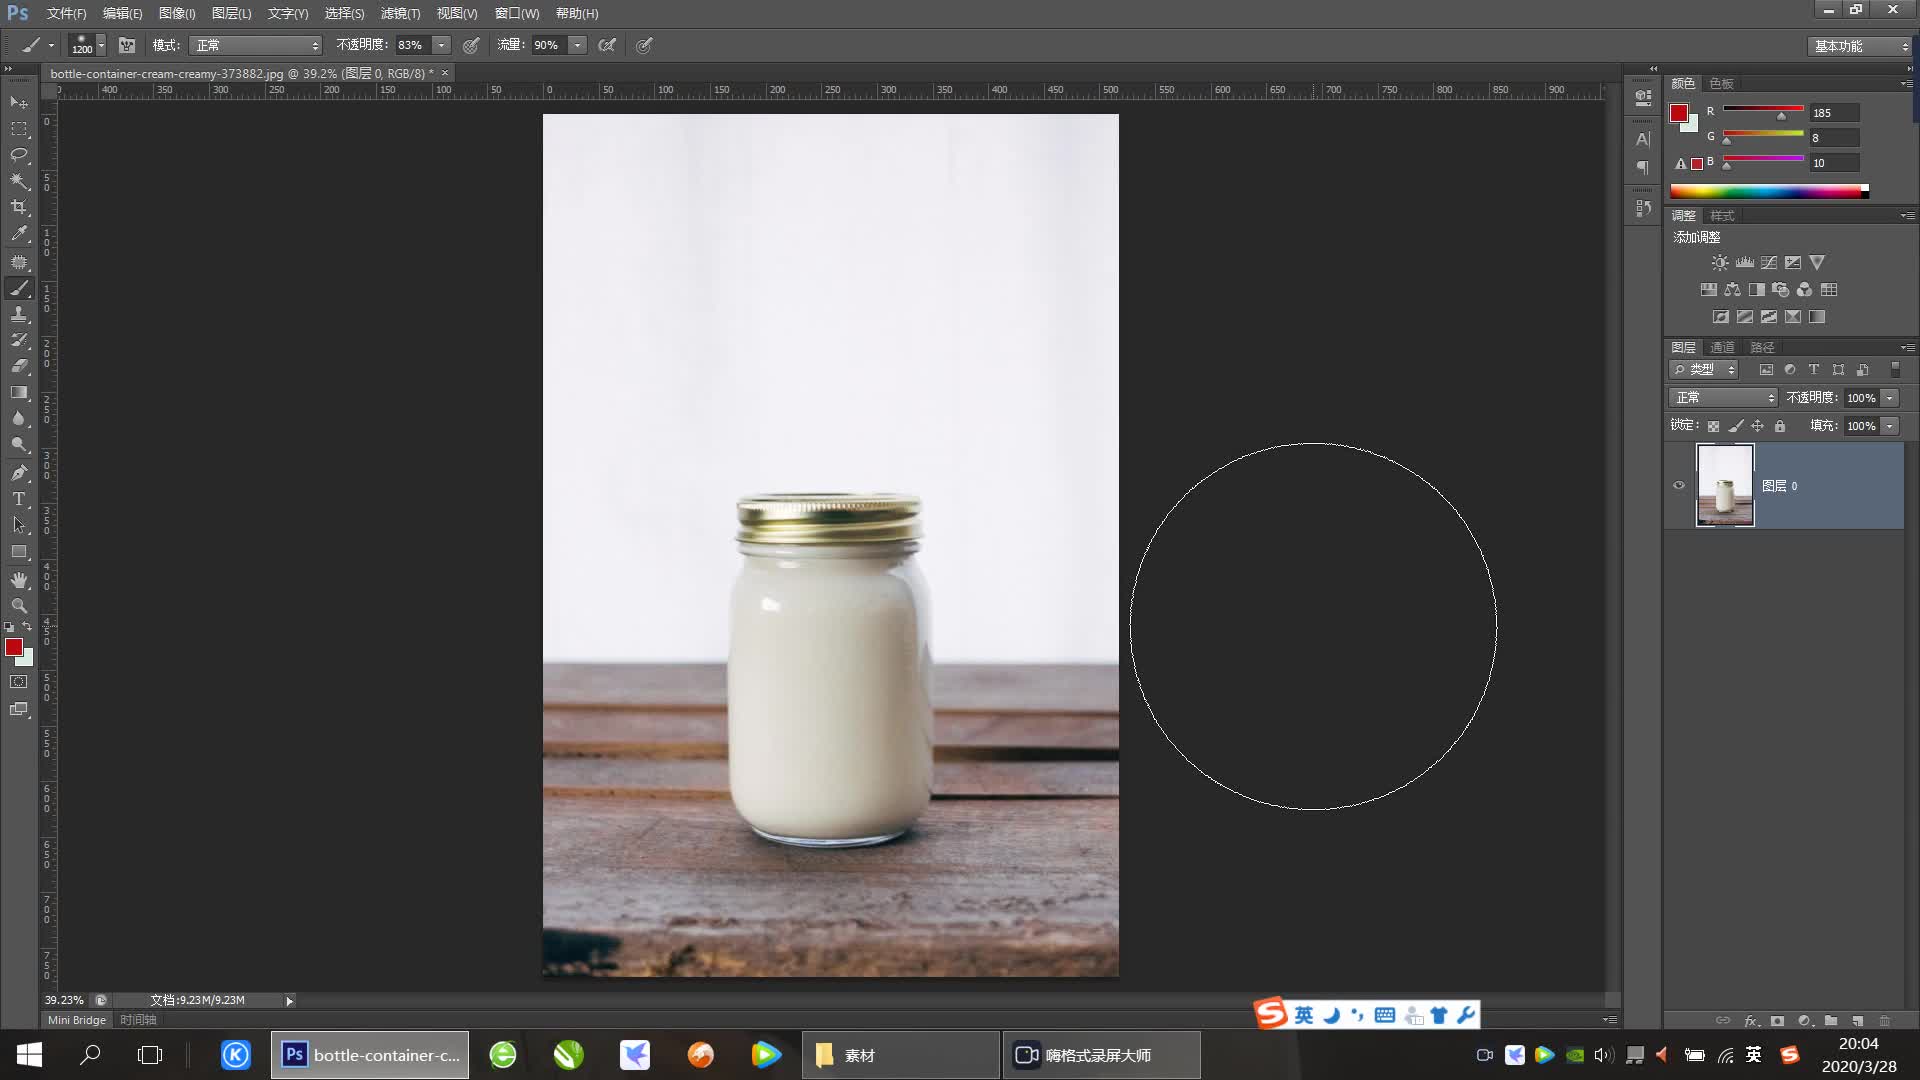This screenshot has width=1920, height=1080.
Task: Click the 图层 0 layer thumbnail
Action: pos(1725,486)
